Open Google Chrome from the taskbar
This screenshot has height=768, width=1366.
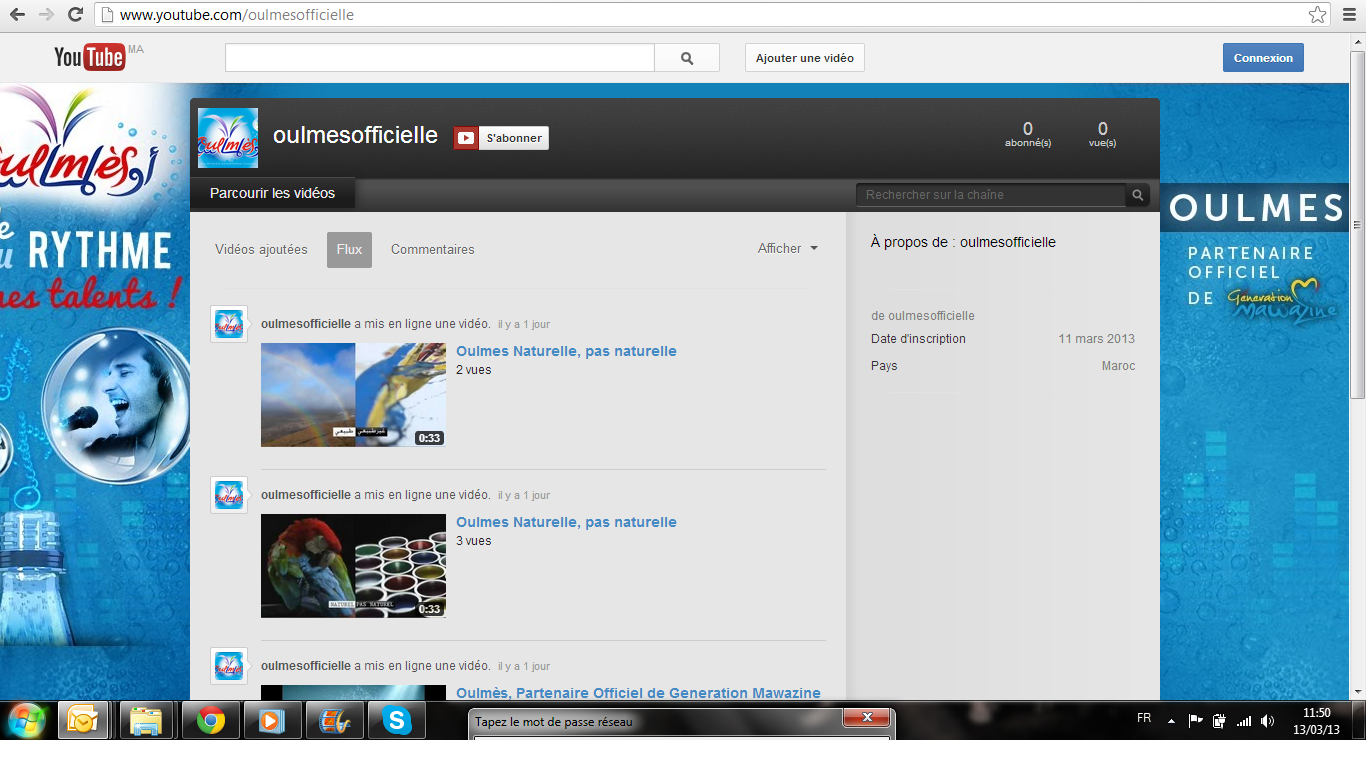click(210, 720)
